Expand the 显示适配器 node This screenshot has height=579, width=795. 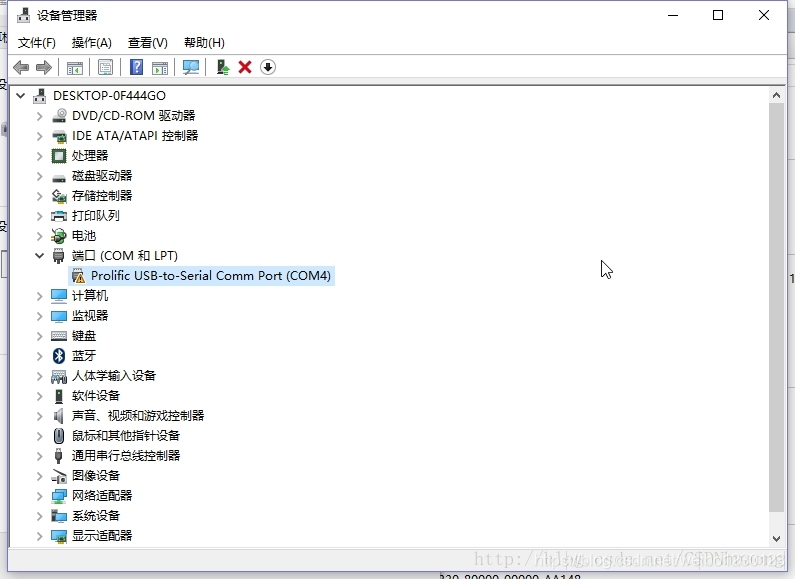(40, 536)
